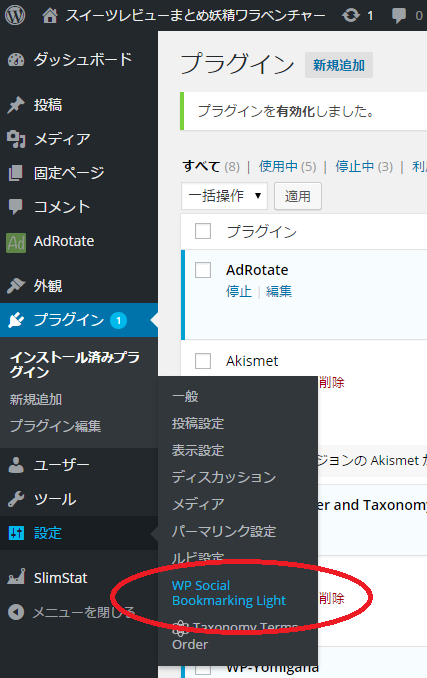Click the 新規追加 button beside title

[339, 65]
